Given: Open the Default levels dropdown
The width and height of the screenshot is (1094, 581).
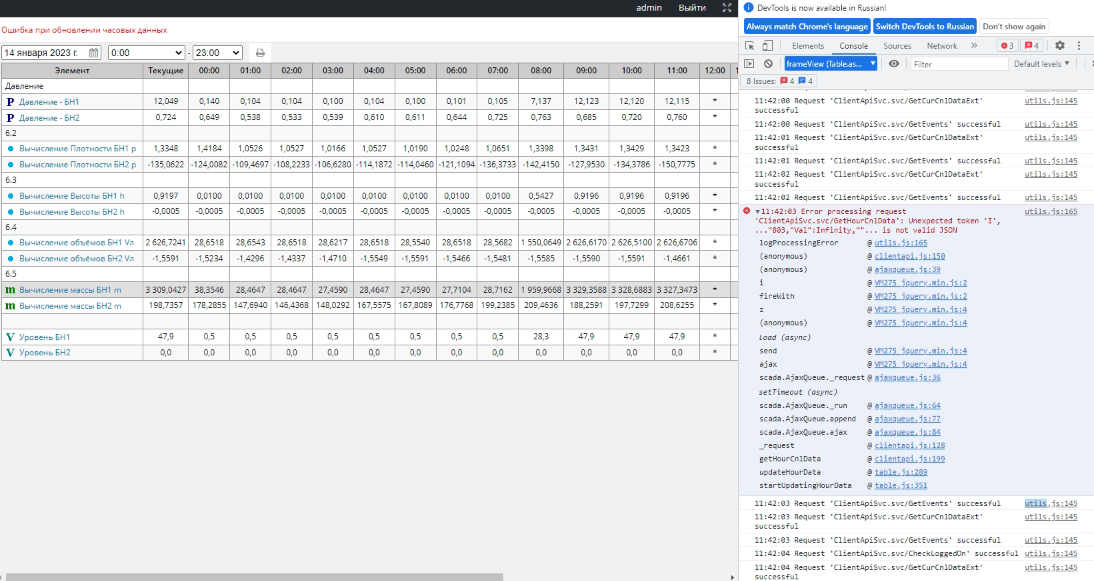Looking at the screenshot, I should click(1041, 63).
